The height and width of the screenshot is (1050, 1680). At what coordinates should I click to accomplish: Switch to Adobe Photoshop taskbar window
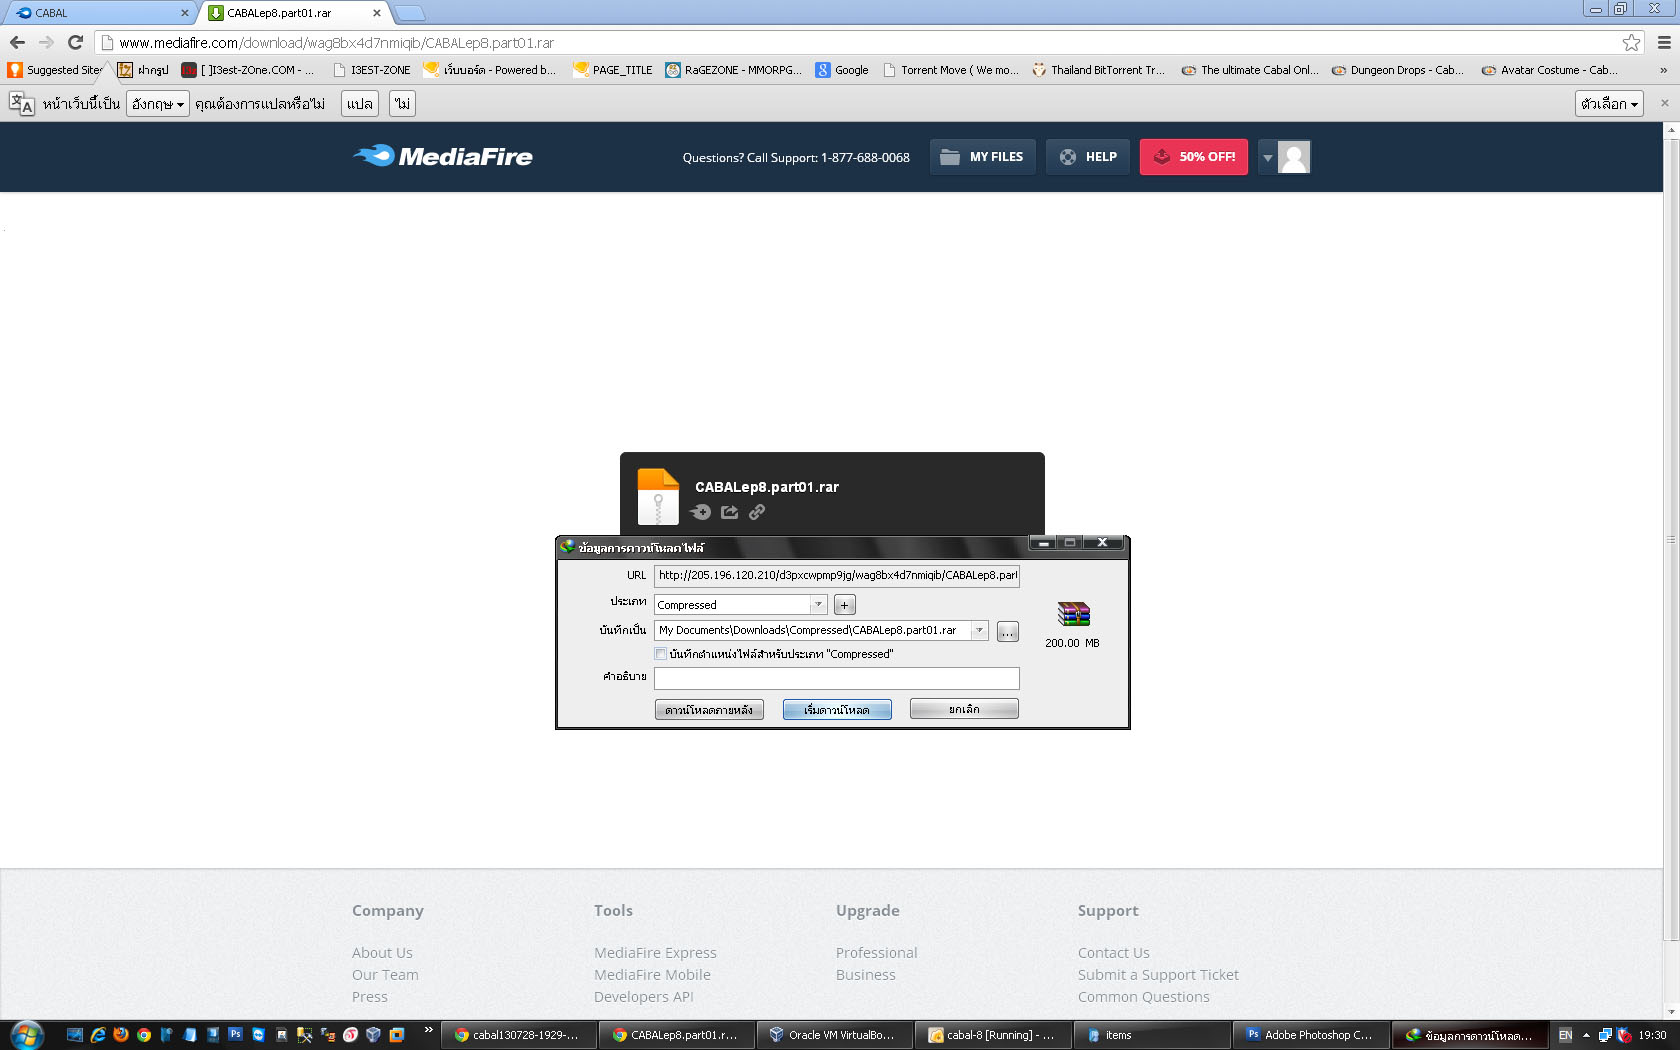click(1312, 1035)
